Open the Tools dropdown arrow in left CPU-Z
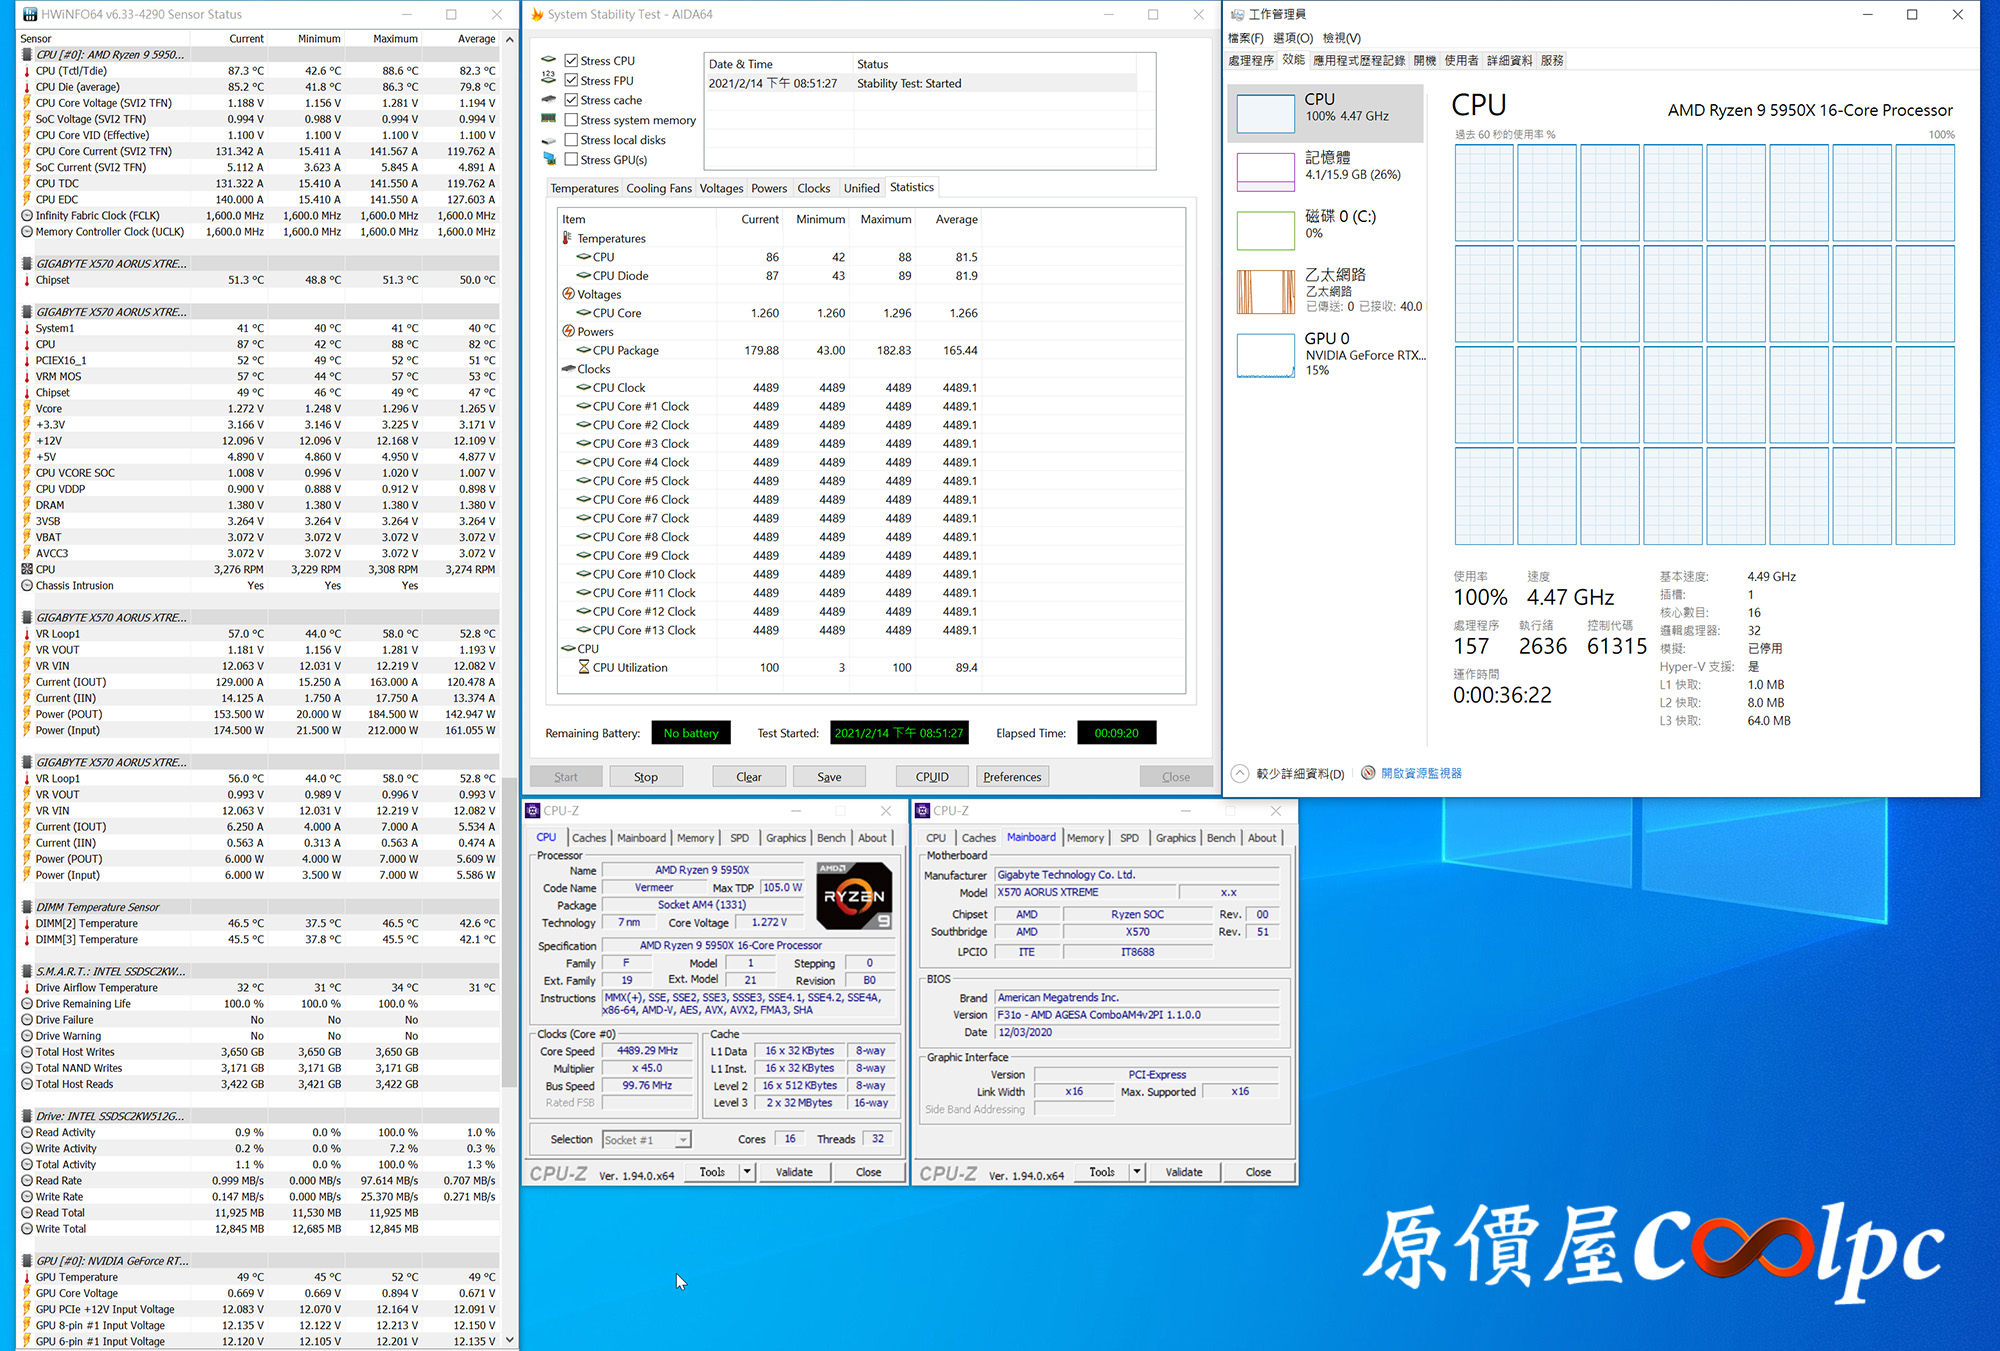 point(746,1172)
